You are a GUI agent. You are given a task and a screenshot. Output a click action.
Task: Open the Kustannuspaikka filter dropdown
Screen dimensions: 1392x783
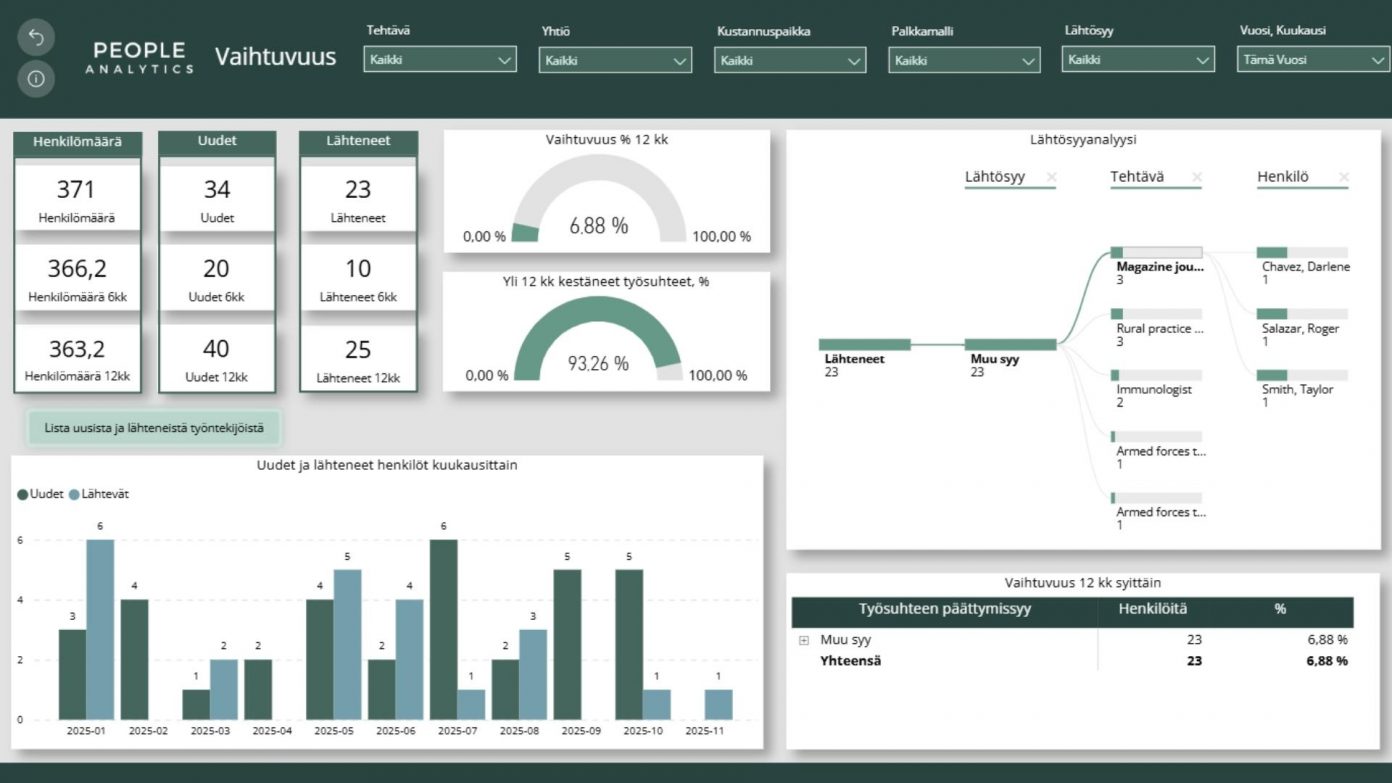(789, 60)
